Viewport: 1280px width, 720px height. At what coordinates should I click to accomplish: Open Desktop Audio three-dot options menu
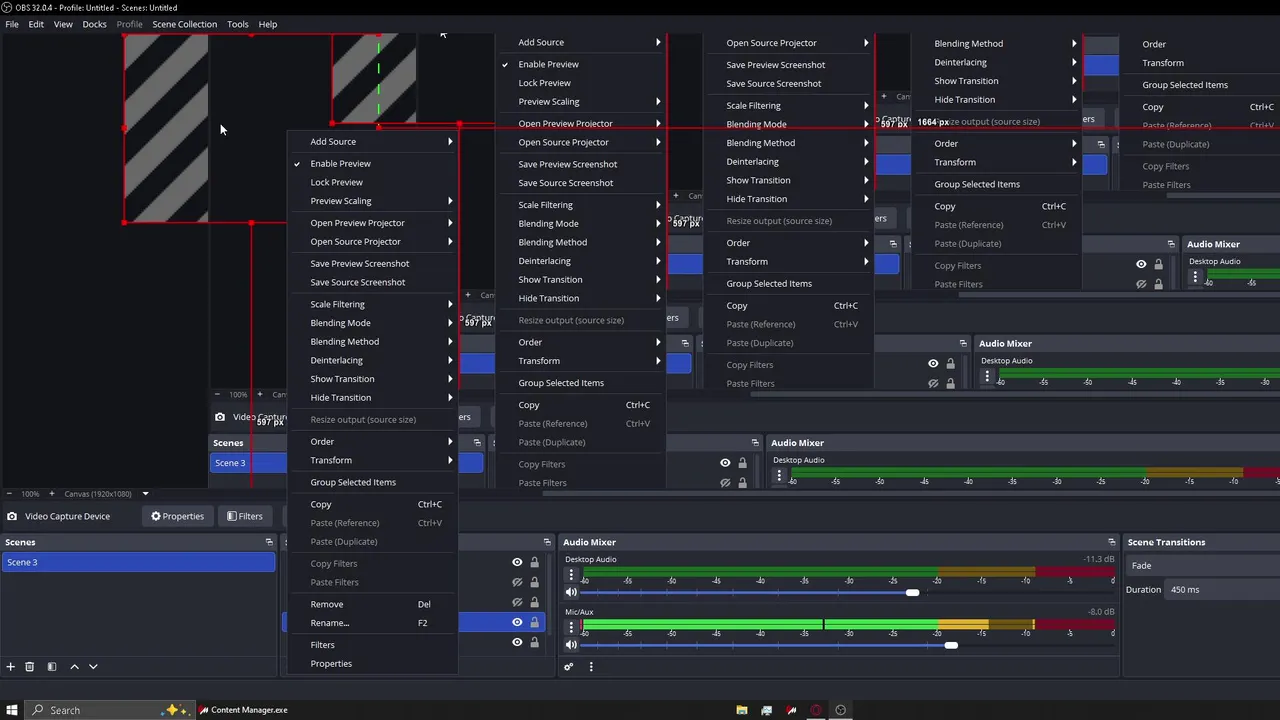point(572,575)
